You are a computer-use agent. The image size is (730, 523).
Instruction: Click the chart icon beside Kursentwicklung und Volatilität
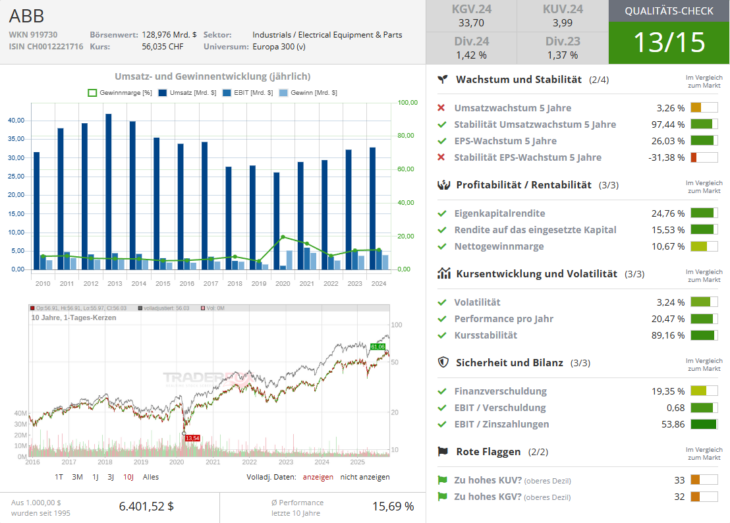click(x=442, y=273)
